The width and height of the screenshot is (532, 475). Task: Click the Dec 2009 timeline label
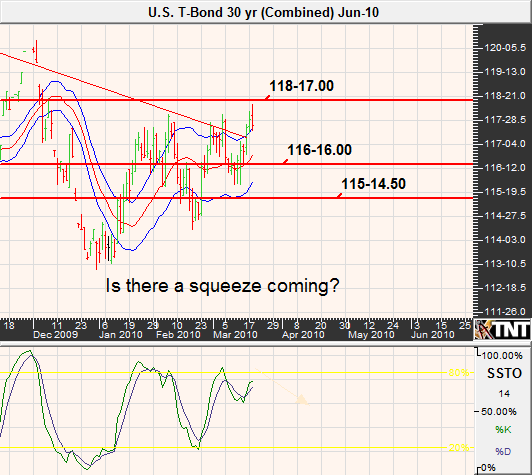(x=55, y=335)
